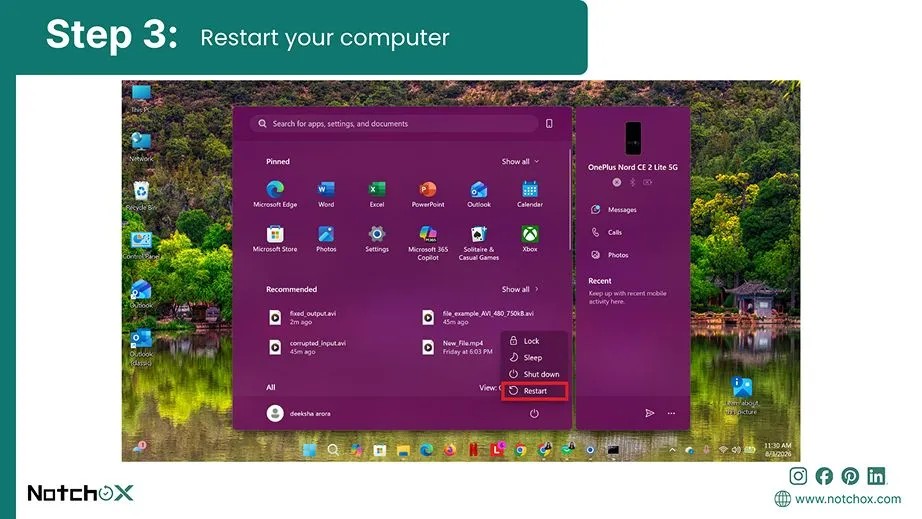The image size is (922, 519).
Task: Launch Word from the Pinned section
Action: [x=326, y=193]
